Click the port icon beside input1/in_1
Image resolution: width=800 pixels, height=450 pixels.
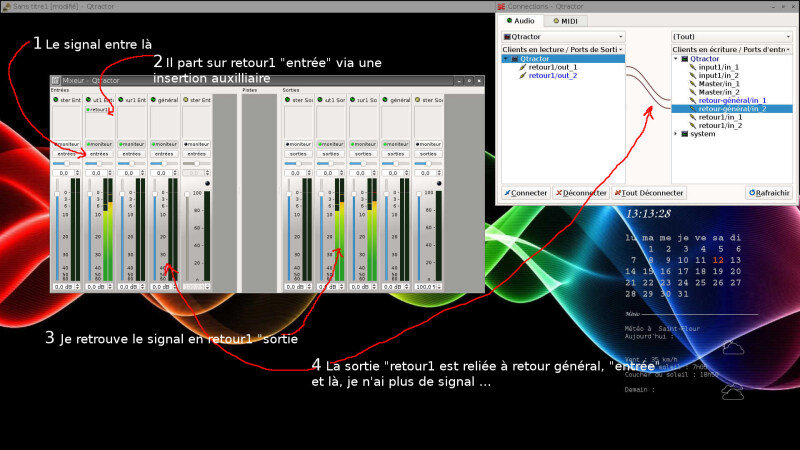tap(692, 67)
